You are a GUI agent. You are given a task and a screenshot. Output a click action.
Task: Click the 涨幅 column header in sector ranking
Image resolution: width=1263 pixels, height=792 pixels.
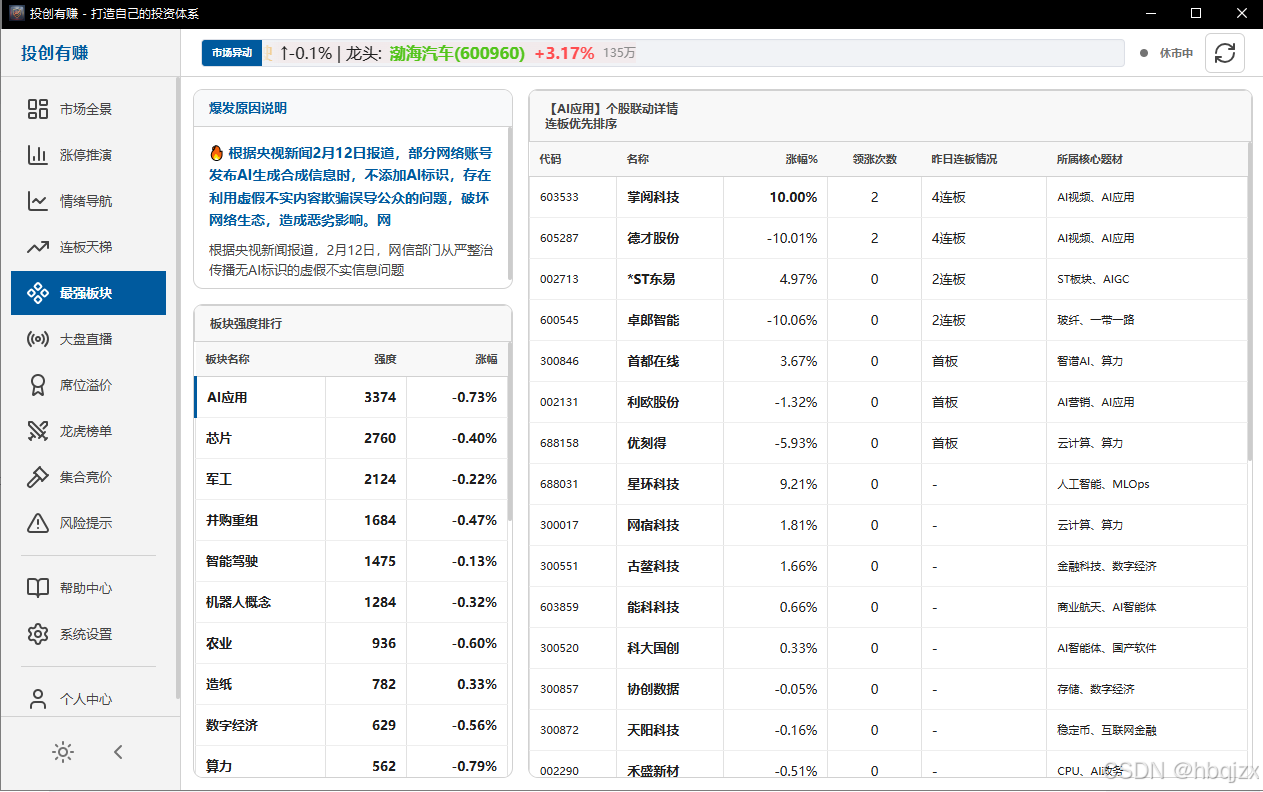point(485,359)
